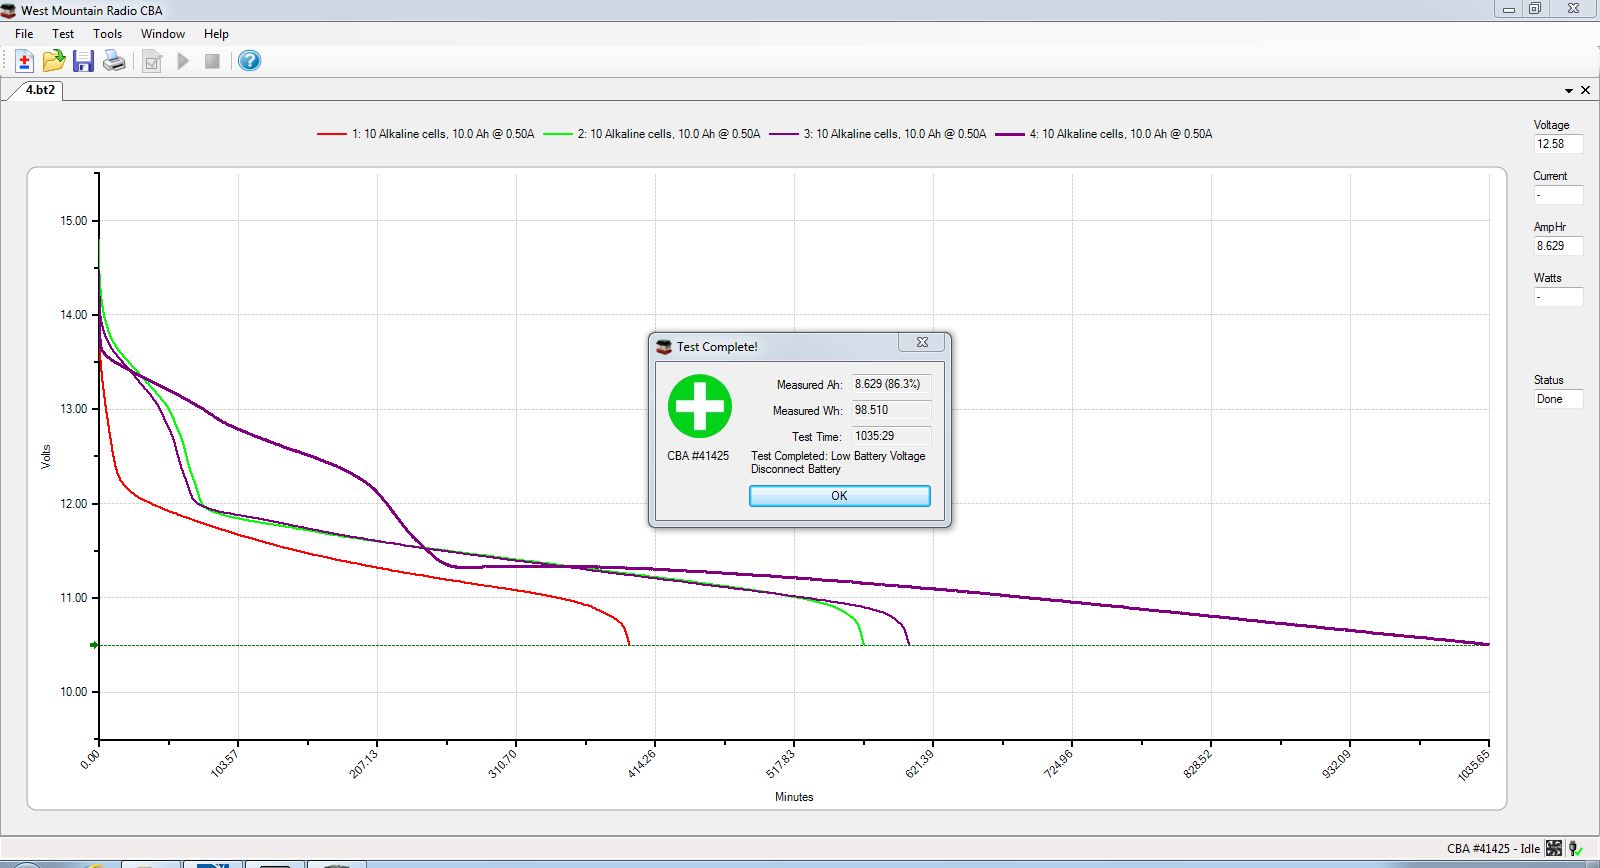Viewport: 1600px width, 868px height.
Task: Click the Status field showing Done
Action: click(1559, 399)
